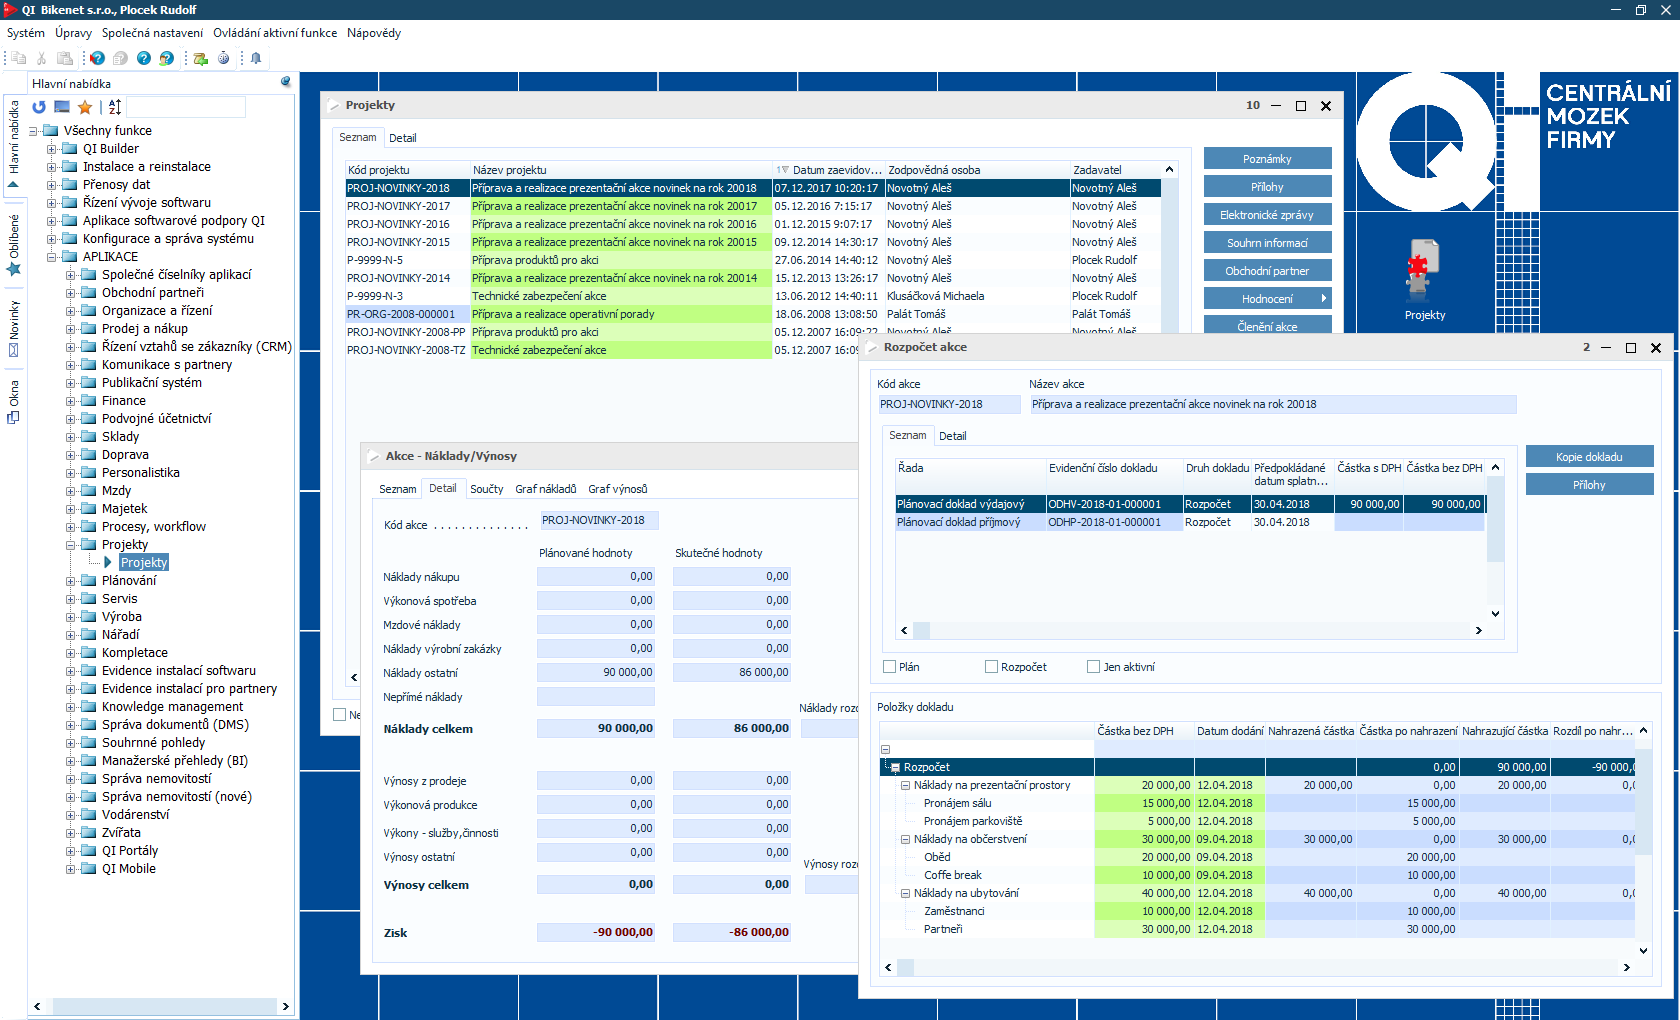Click the stopwatch icon in the toolbar
1680x1020 pixels.
click(224, 58)
